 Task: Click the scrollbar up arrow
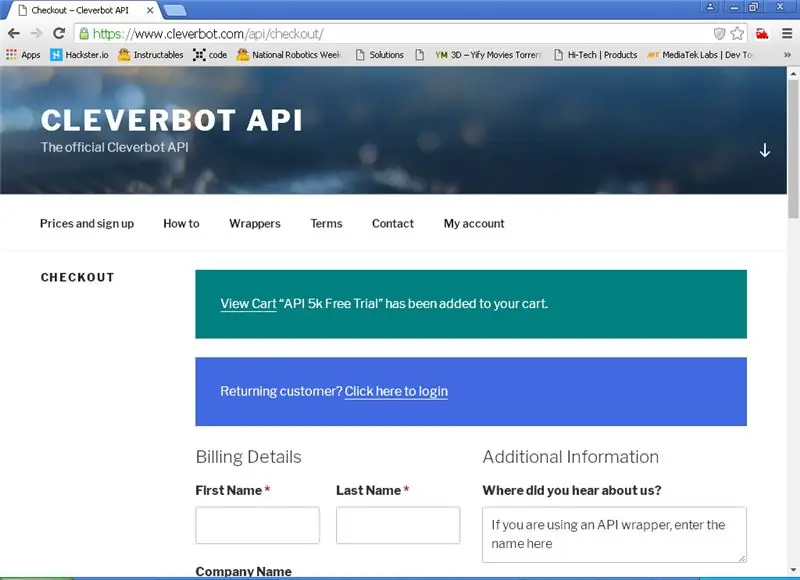(x=793, y=73)
